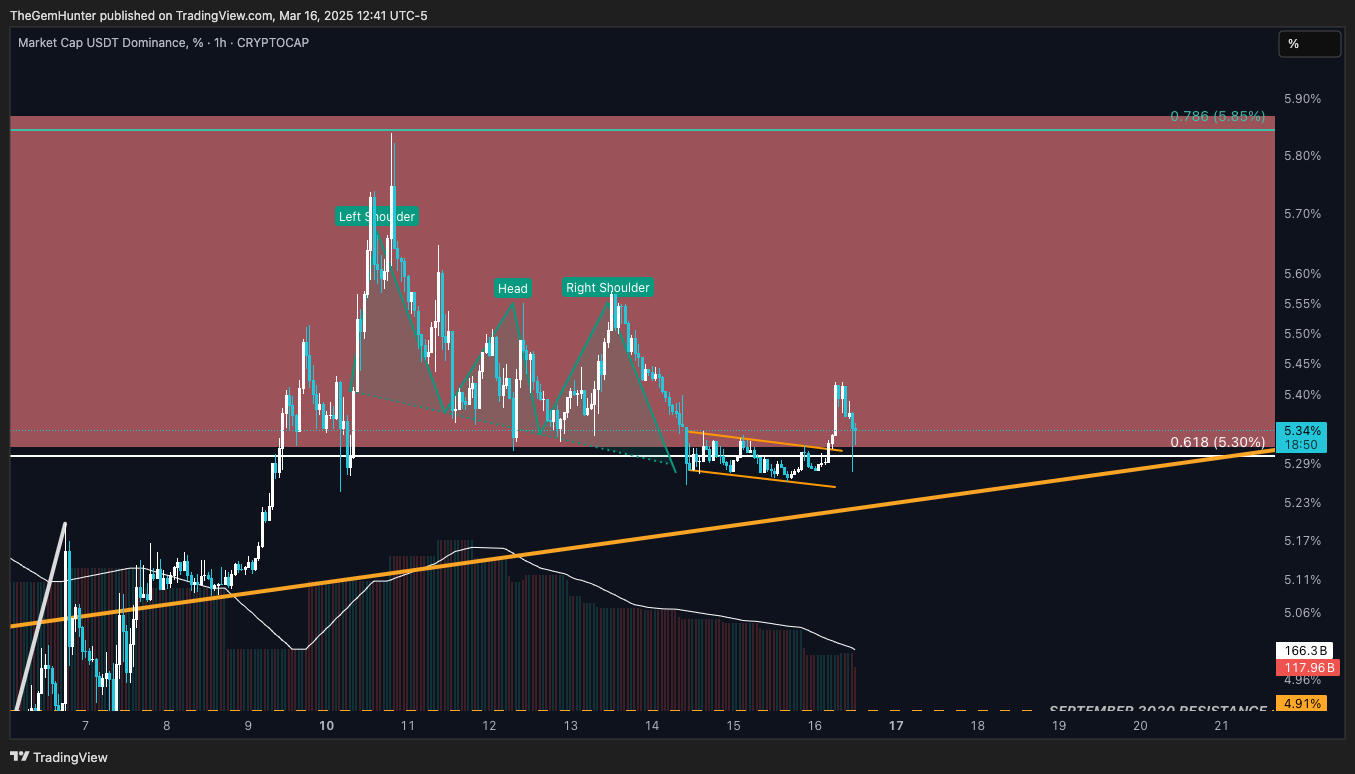Click the 5.40% price axis label

tap(1302, 393)
